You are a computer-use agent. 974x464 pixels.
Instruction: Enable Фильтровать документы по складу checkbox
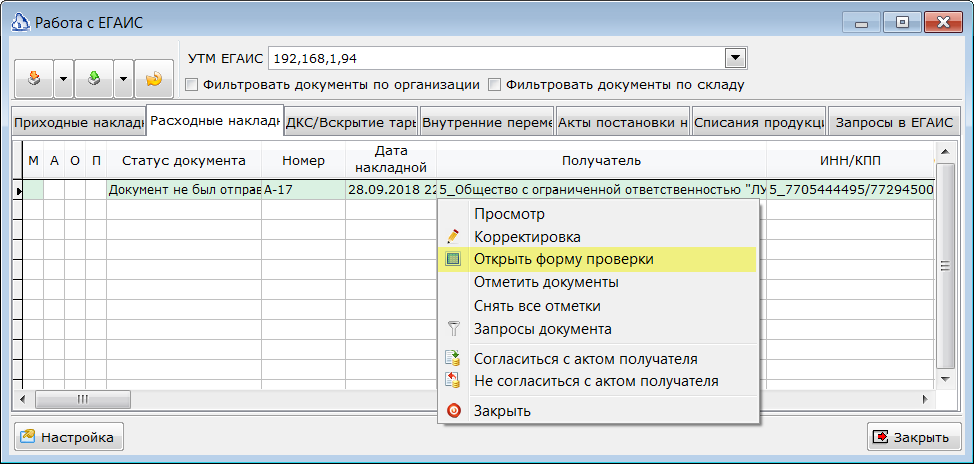[x=494, y=85]
